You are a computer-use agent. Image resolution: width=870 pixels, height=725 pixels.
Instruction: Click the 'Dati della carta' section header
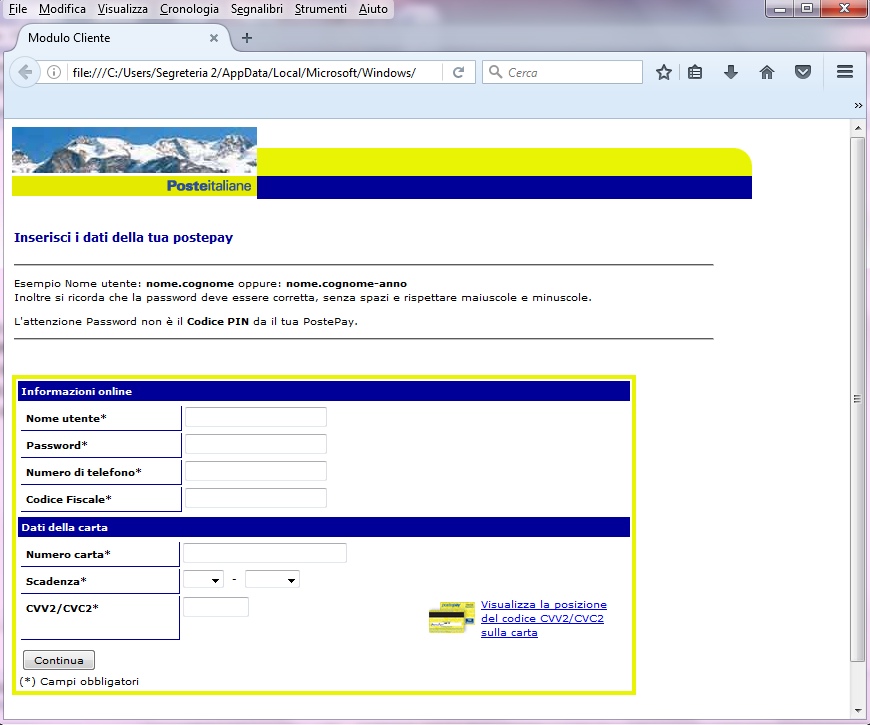pos(324,527)
